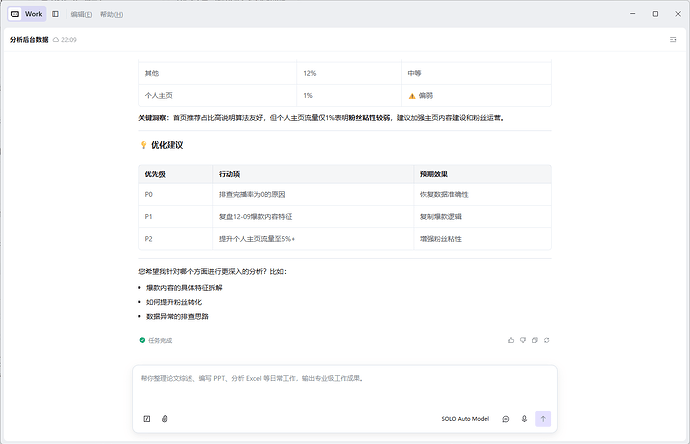The height and width of the screenshot is (444, 690).
Task: Give the response a thumbs down
Action: click(x=523, y=340)
